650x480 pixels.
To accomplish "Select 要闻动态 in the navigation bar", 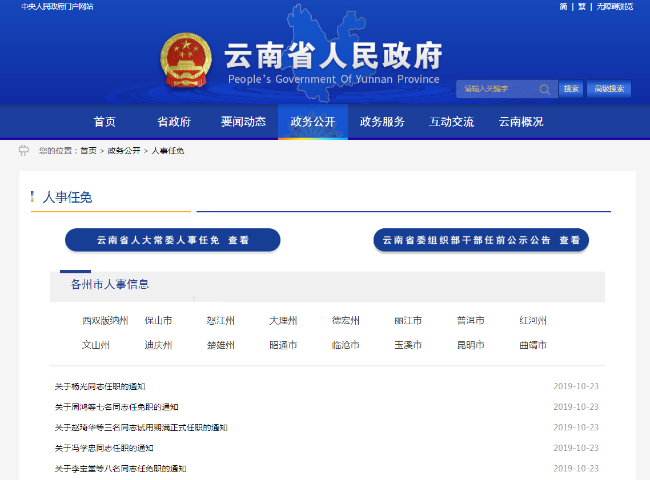I will click(x=243, y=122).
